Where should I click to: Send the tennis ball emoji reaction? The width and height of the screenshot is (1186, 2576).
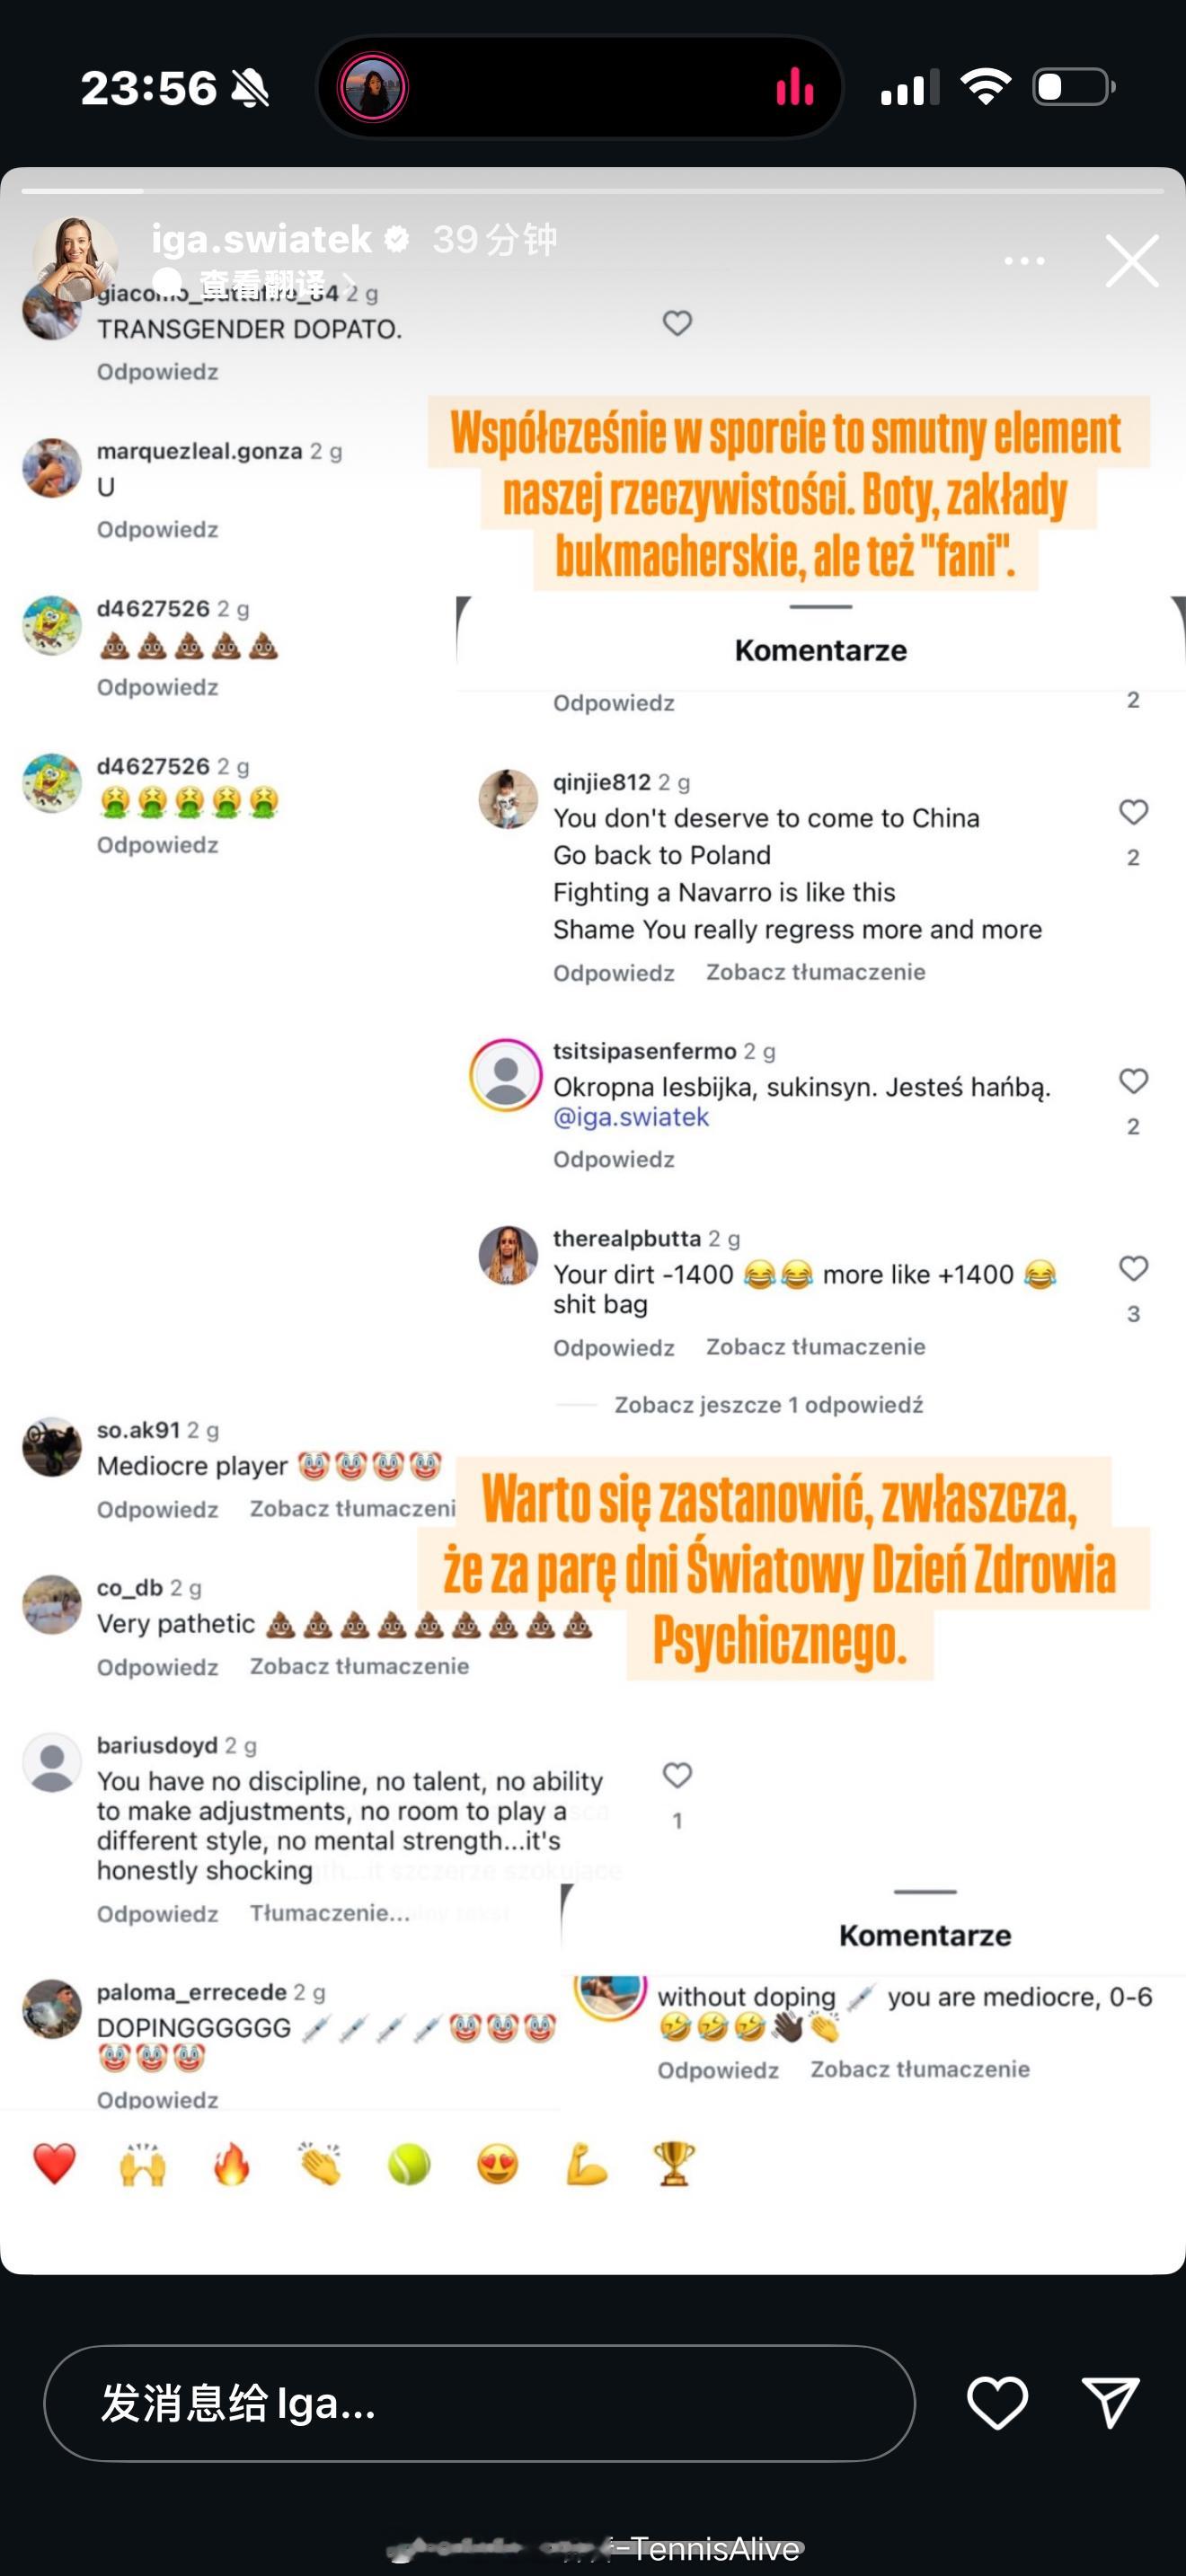(409, 2165)
